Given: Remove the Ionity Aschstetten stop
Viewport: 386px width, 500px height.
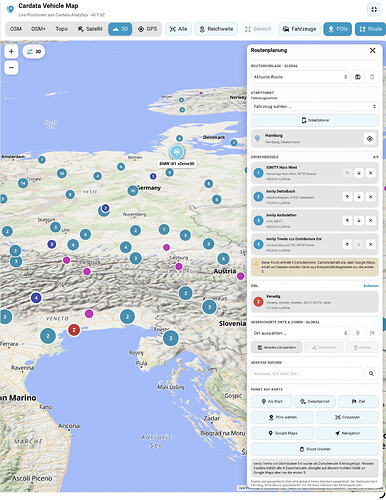Looking at the screenshot, I should click(370, 220).
